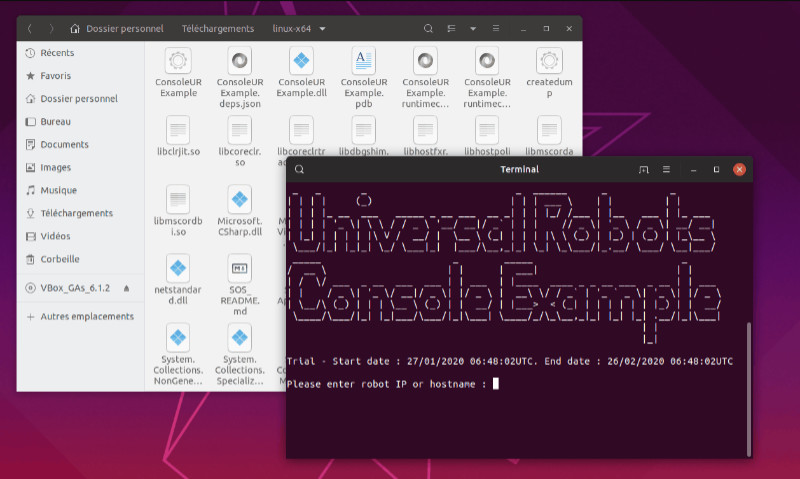Go forward in Files window
Screen dimensions: 800x479
51,29
